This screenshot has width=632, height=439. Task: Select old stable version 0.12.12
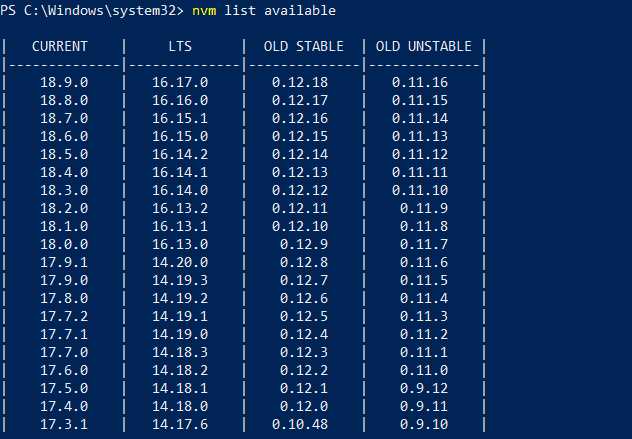300,190
